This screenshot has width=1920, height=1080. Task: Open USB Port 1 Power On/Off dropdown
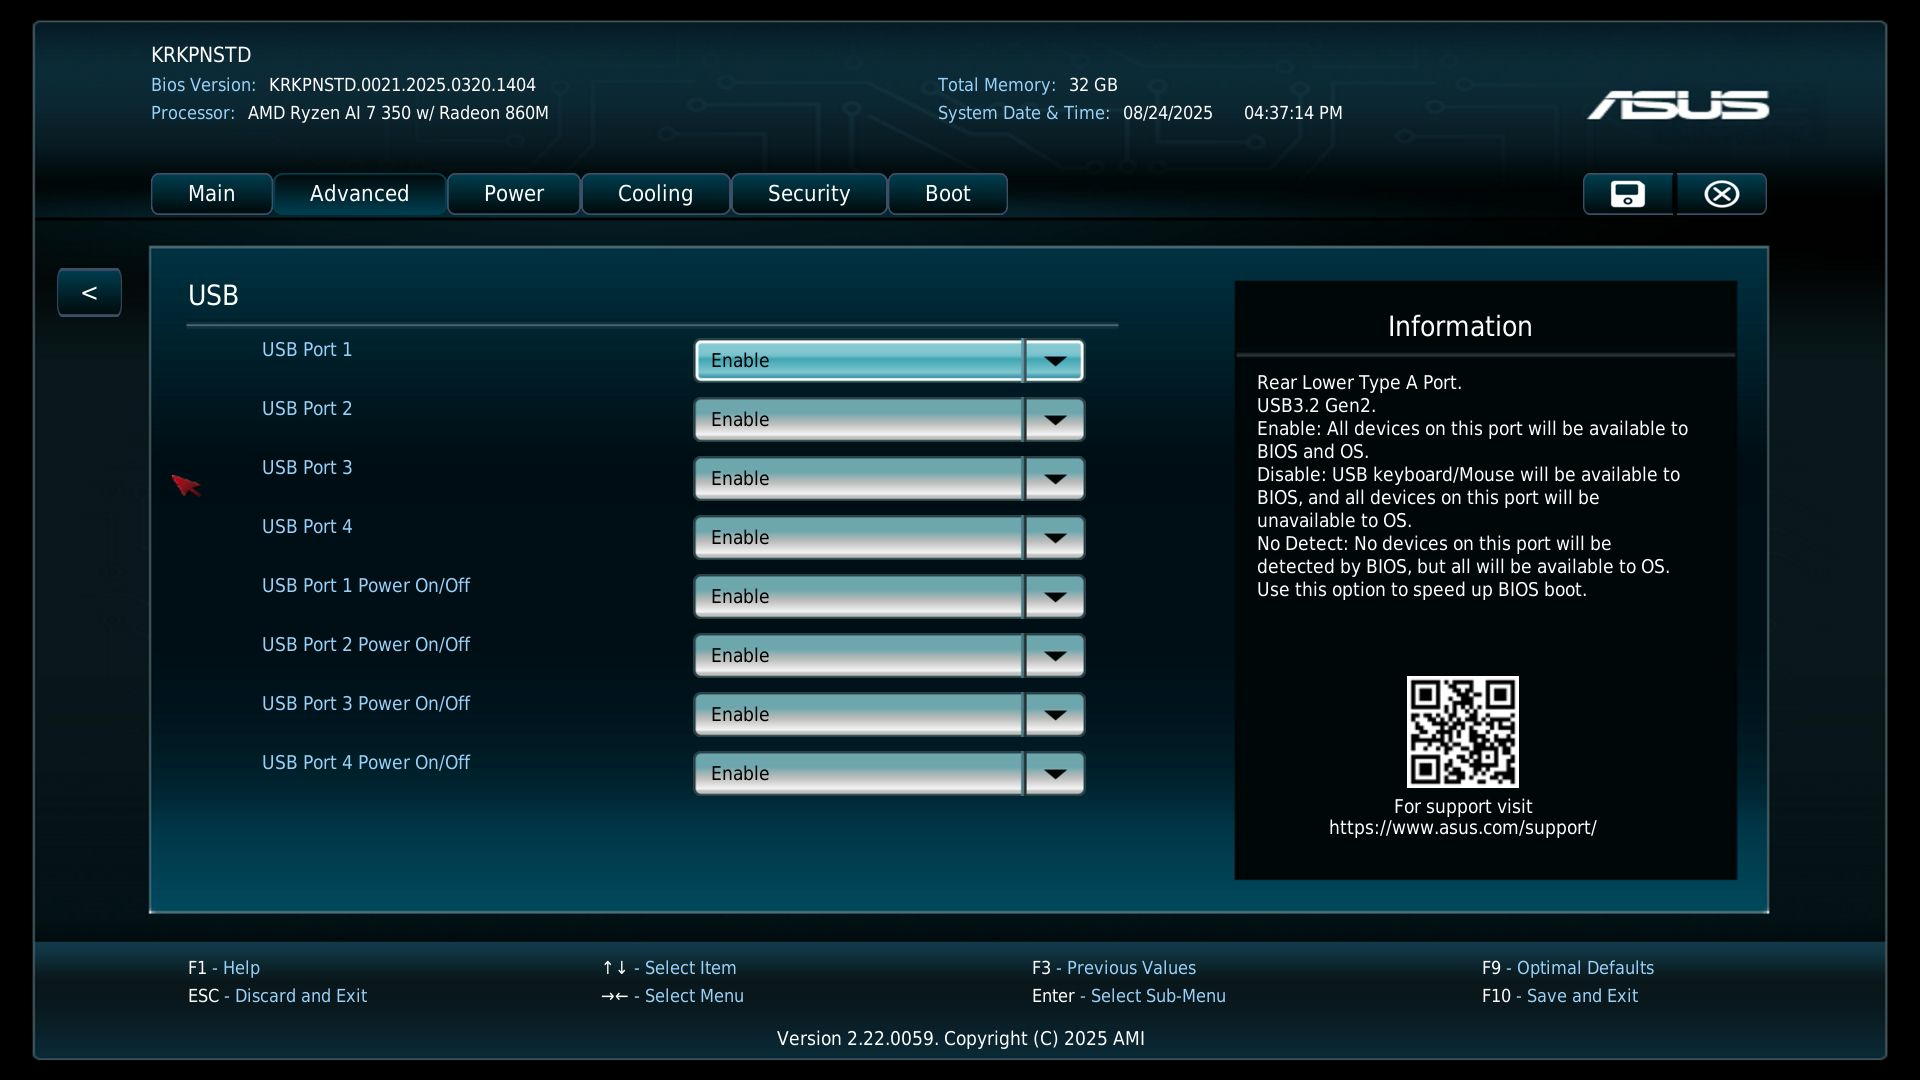pyautogui.click(x=888, y=597)
